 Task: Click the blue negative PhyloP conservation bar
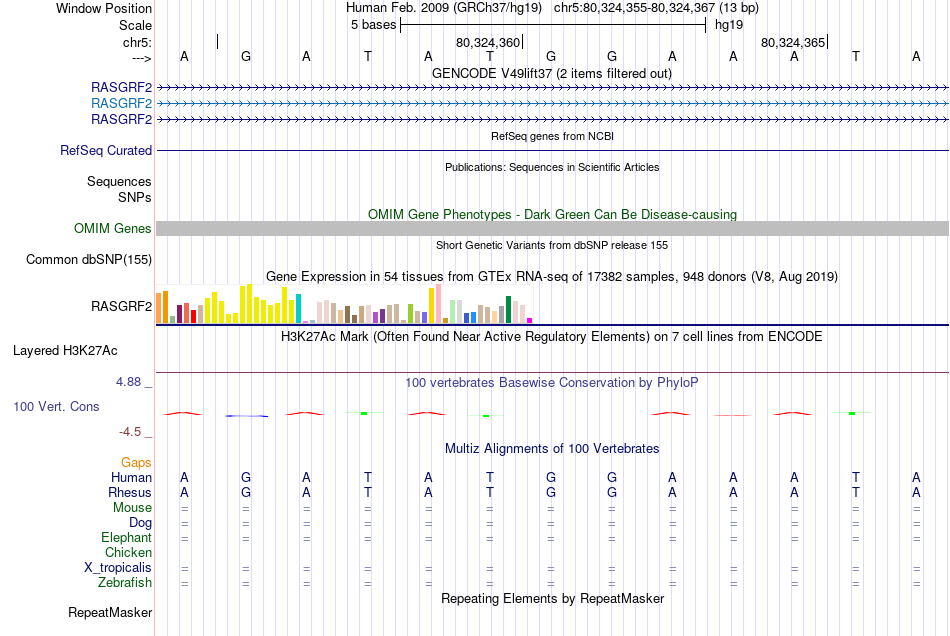click(247, 416)
